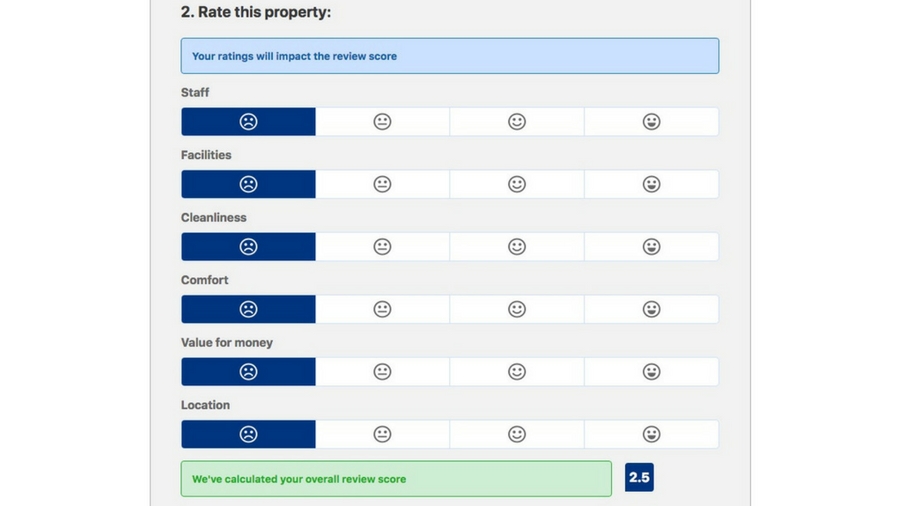The width and height of the screenshot is (900, 506).
Task: Rate Cleanliness with the very happy face
Action: (651, 247)
